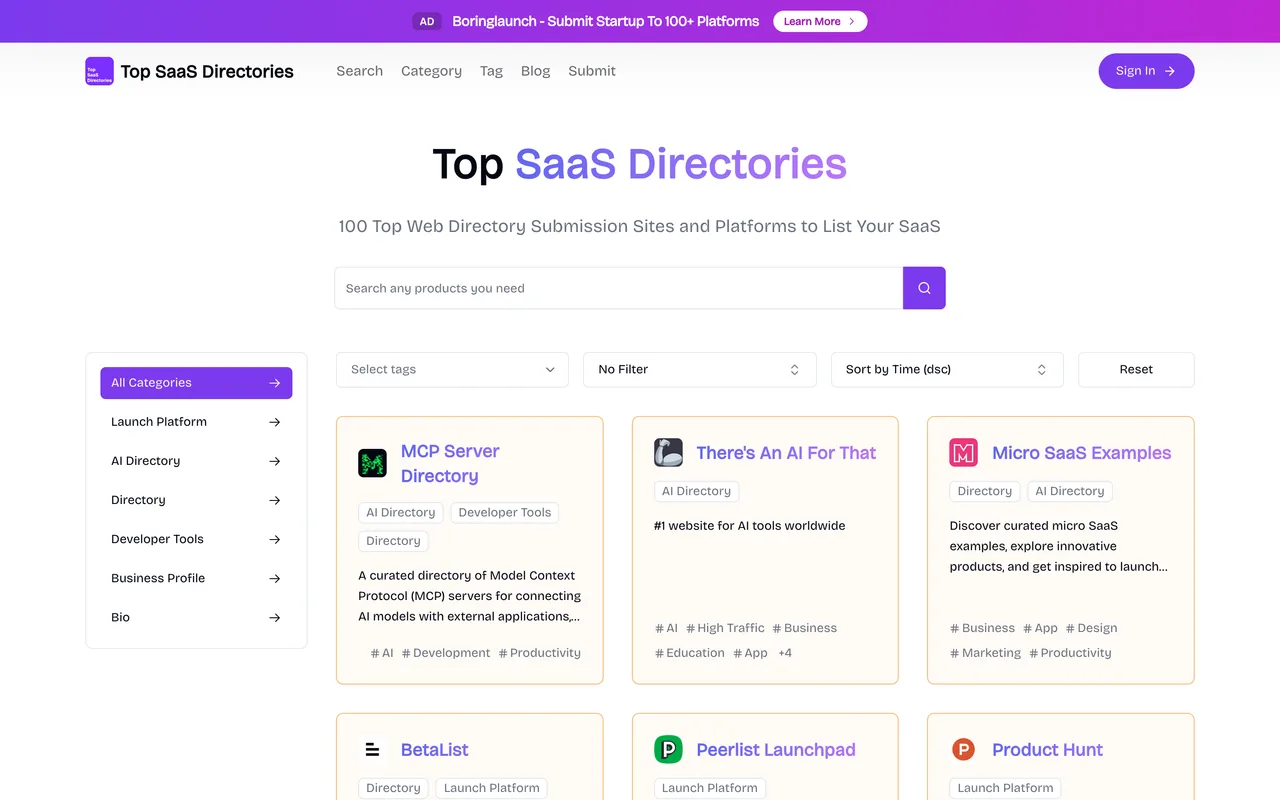The image size is (1280, 800).
Task: Open the Tag nav item
Action: [x=491, y=71]
